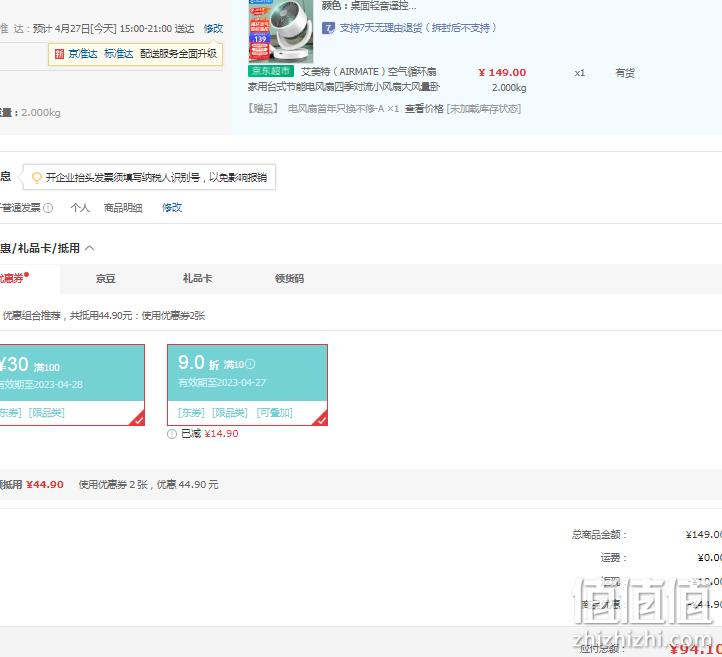Click the ¥44.90 deduction amount
722x657 pixels.
tap(45, 484)
